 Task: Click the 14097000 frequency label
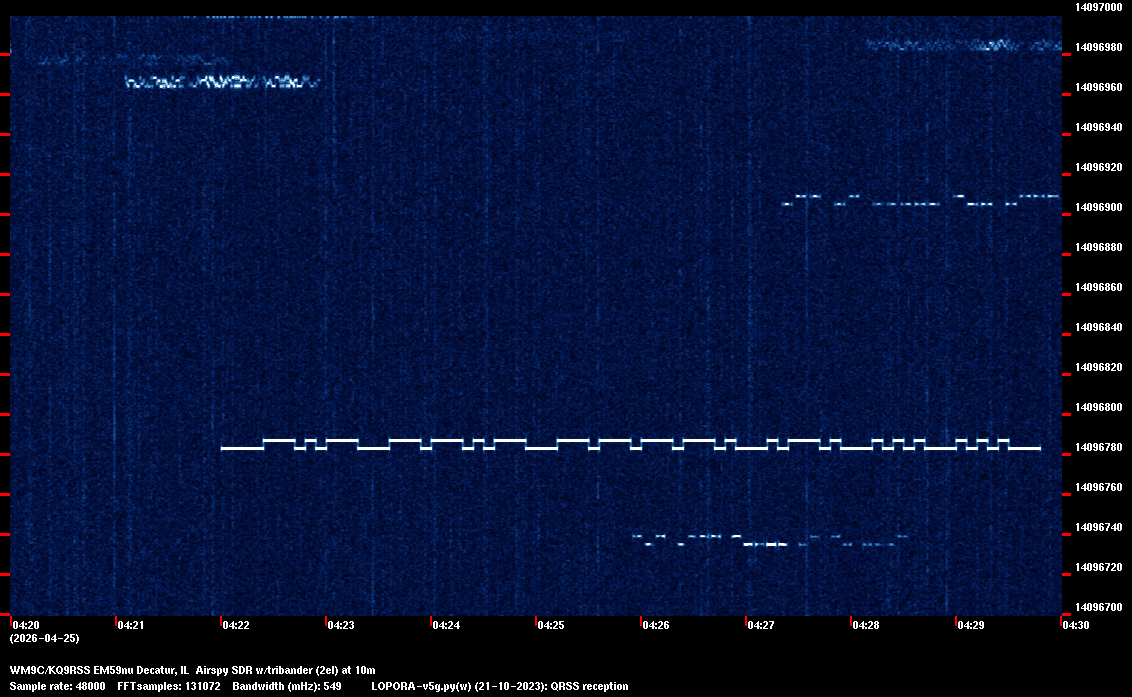[x=1097, y=7]
